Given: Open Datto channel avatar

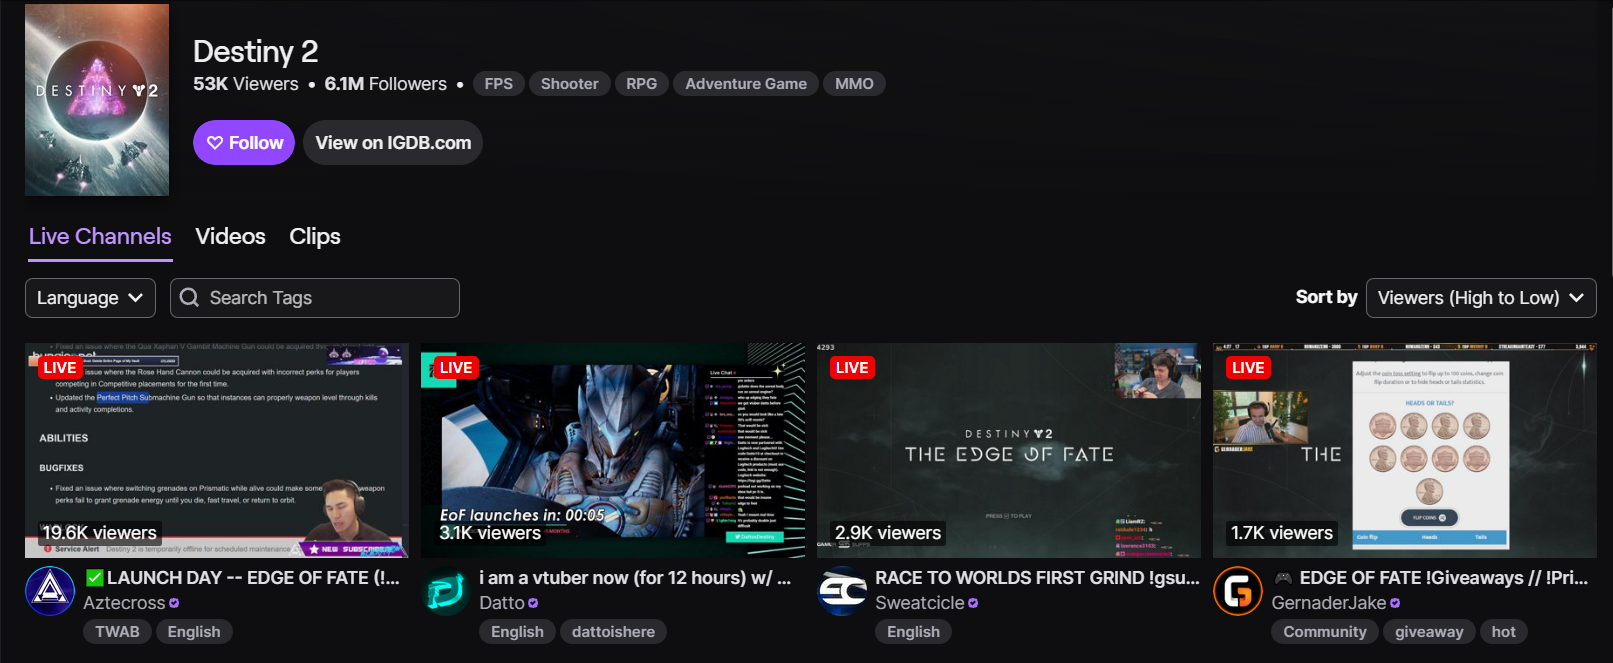Looking at the screenshot, I should [x=446, y=591].
